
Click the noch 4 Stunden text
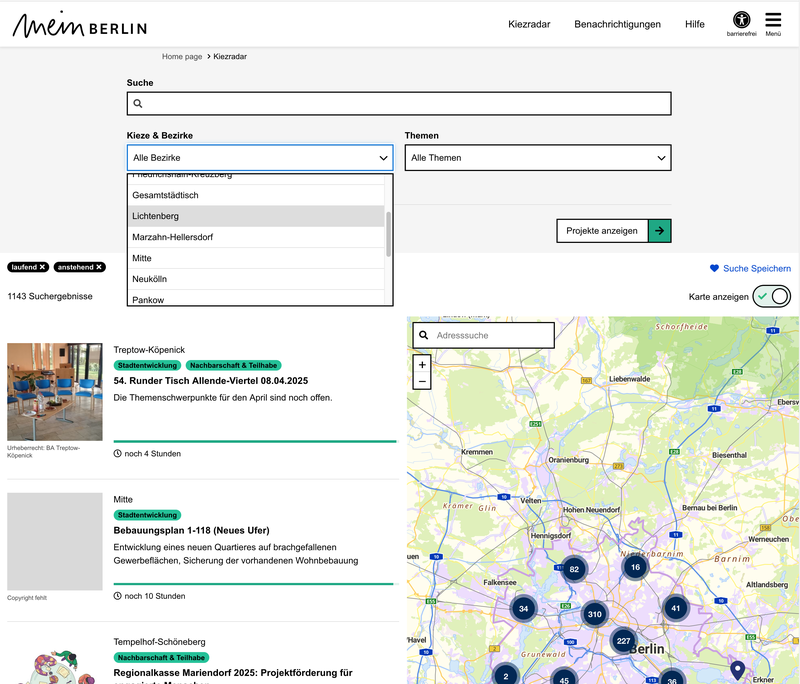(153, 453)
